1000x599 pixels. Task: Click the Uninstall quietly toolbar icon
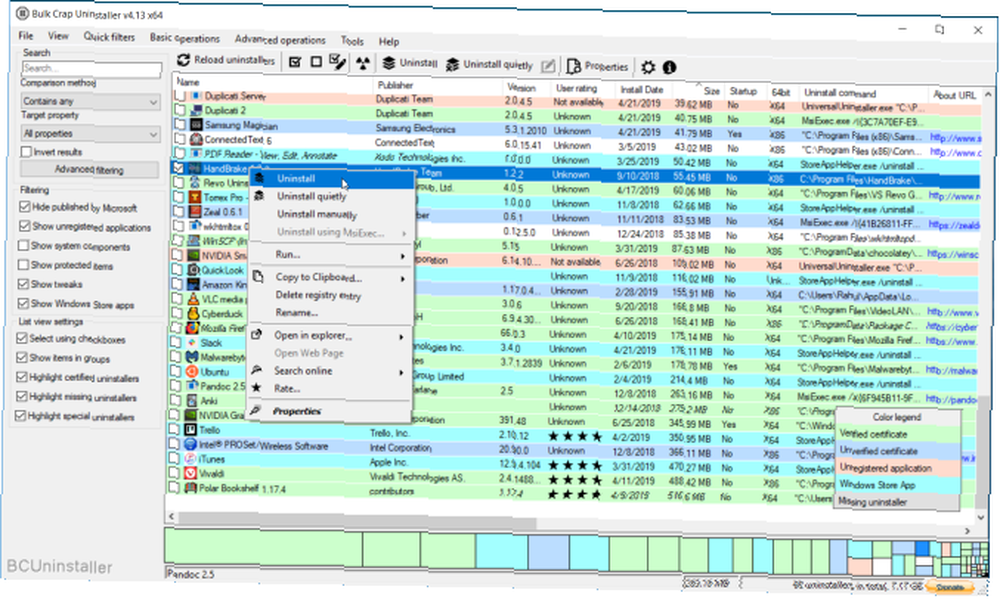pyautogui.click(x=452, y=64)
